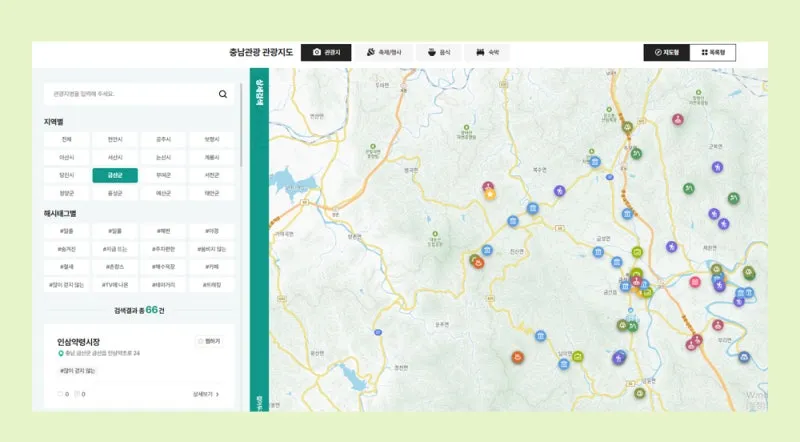Choose the 공주시 region button
The width and height of the screenshot is (800, 442).
point(162,139)
